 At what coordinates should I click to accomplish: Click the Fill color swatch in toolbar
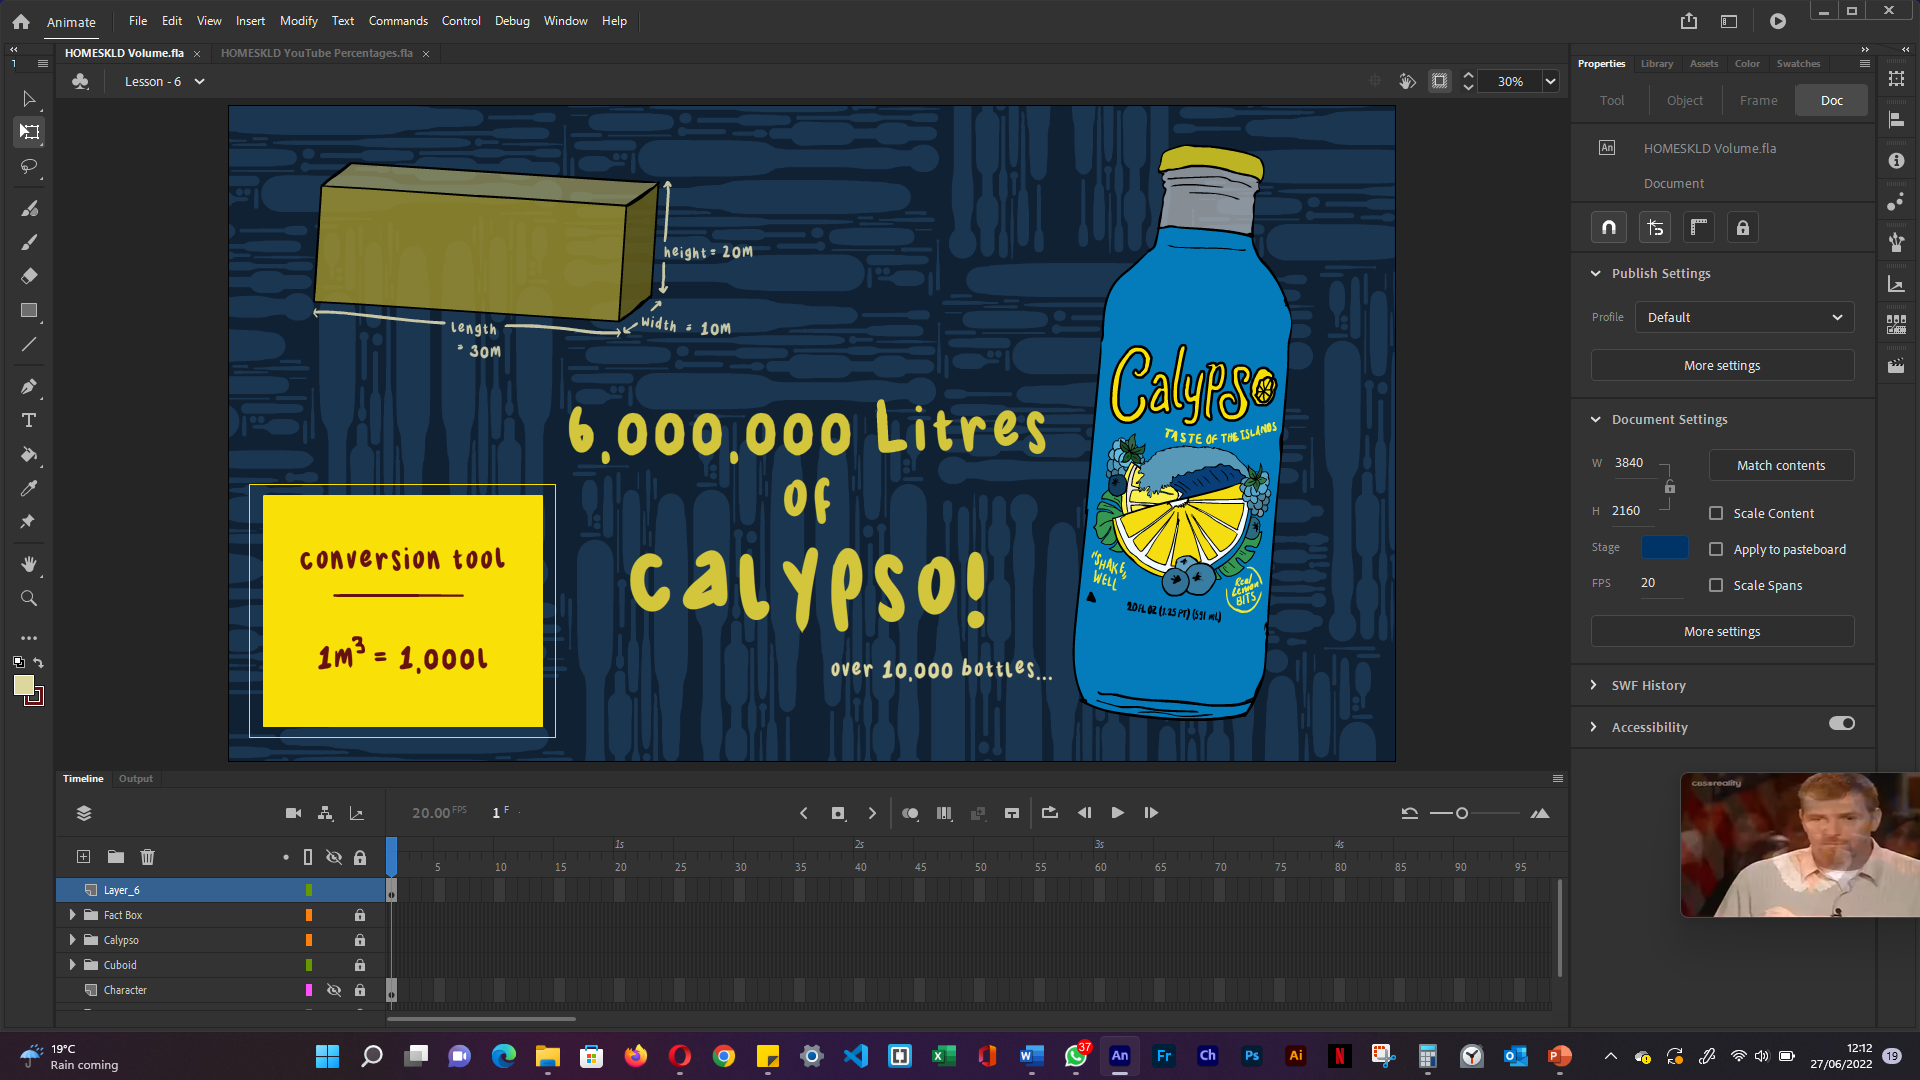24,685
